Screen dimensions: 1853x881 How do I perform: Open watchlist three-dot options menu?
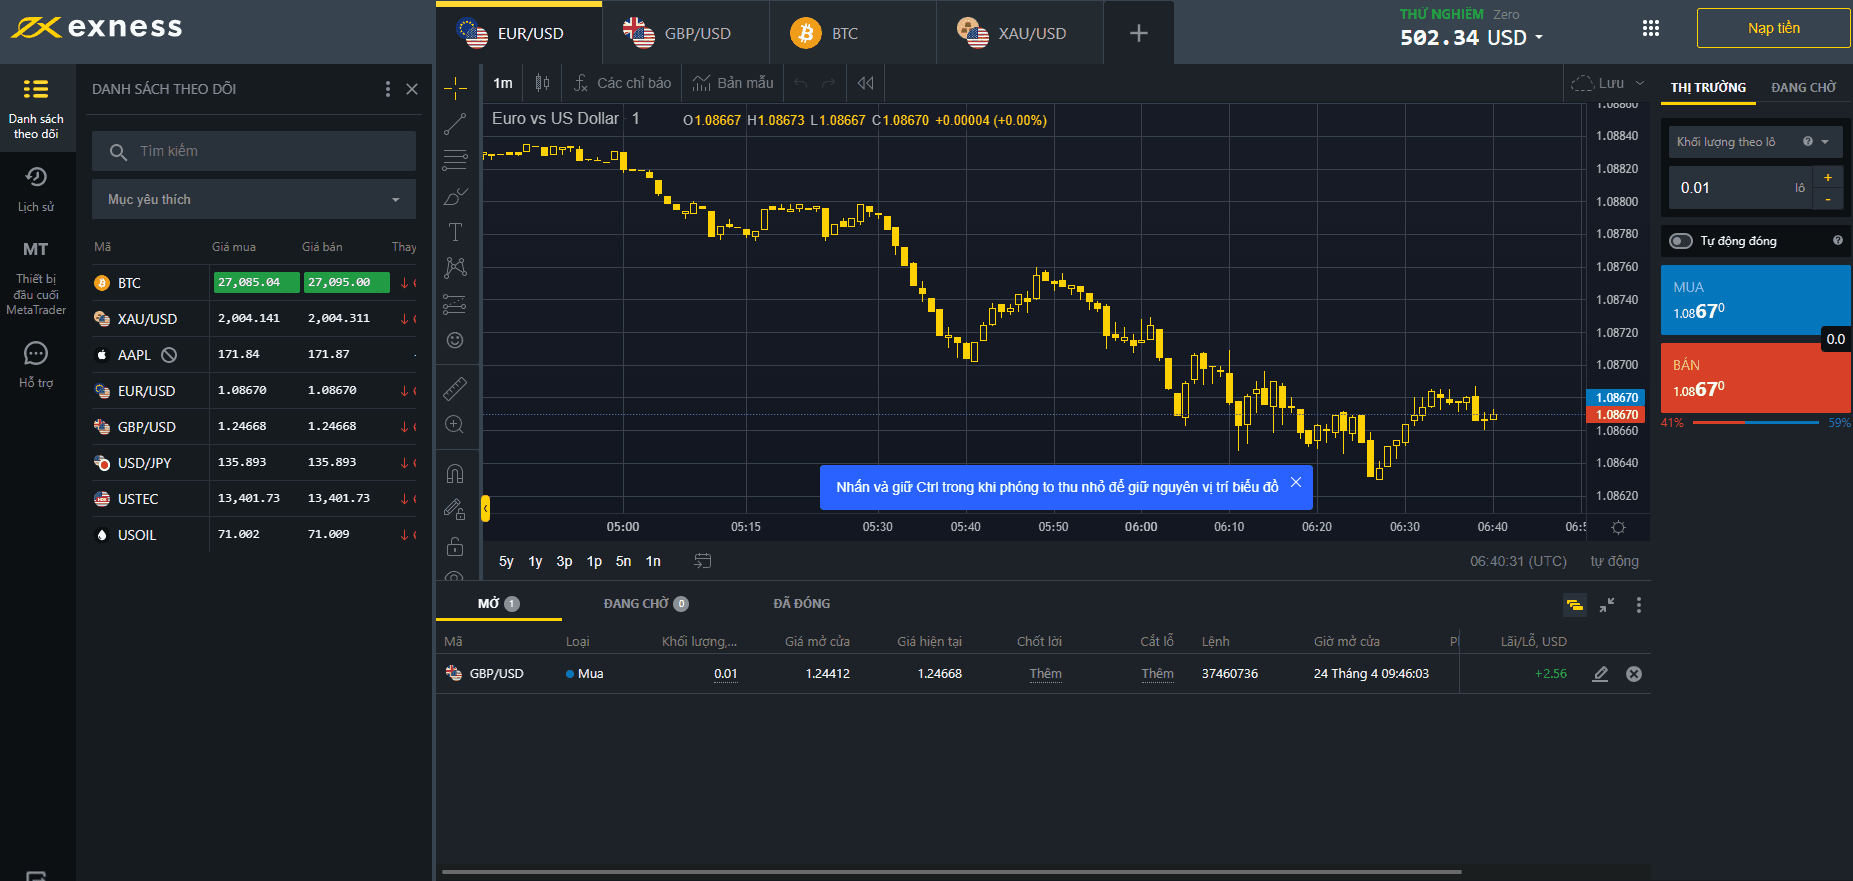tap(388, 89)
